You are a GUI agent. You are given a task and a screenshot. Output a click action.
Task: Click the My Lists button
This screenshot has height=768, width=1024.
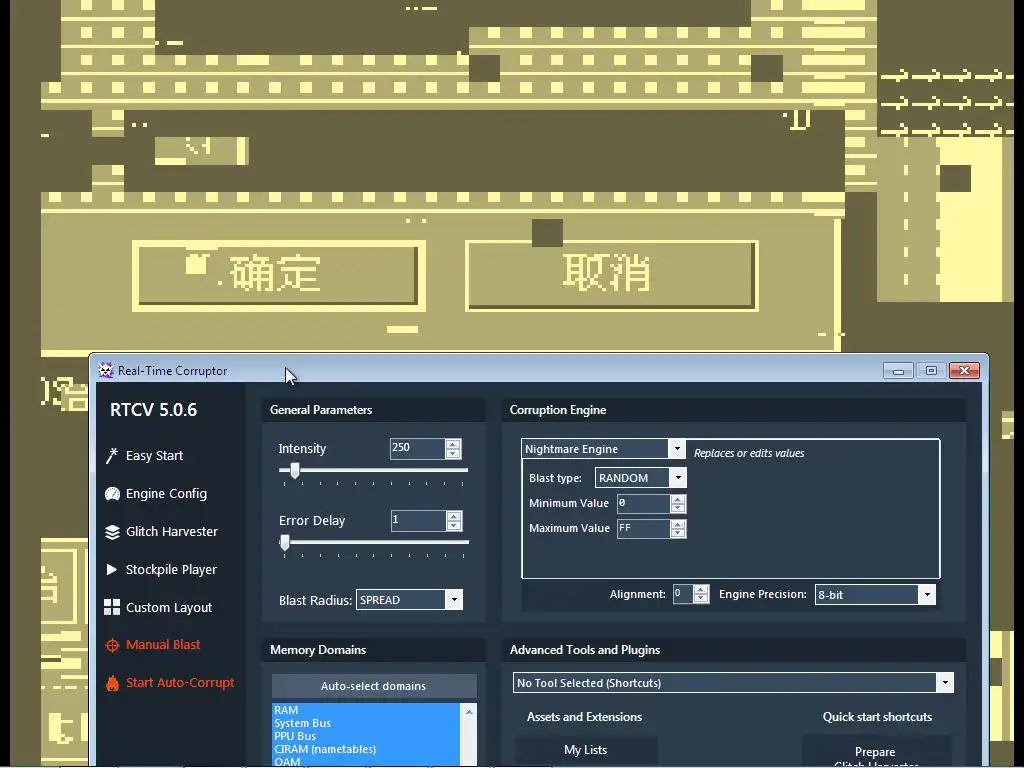pyautogui.click(x=586, y=750)
